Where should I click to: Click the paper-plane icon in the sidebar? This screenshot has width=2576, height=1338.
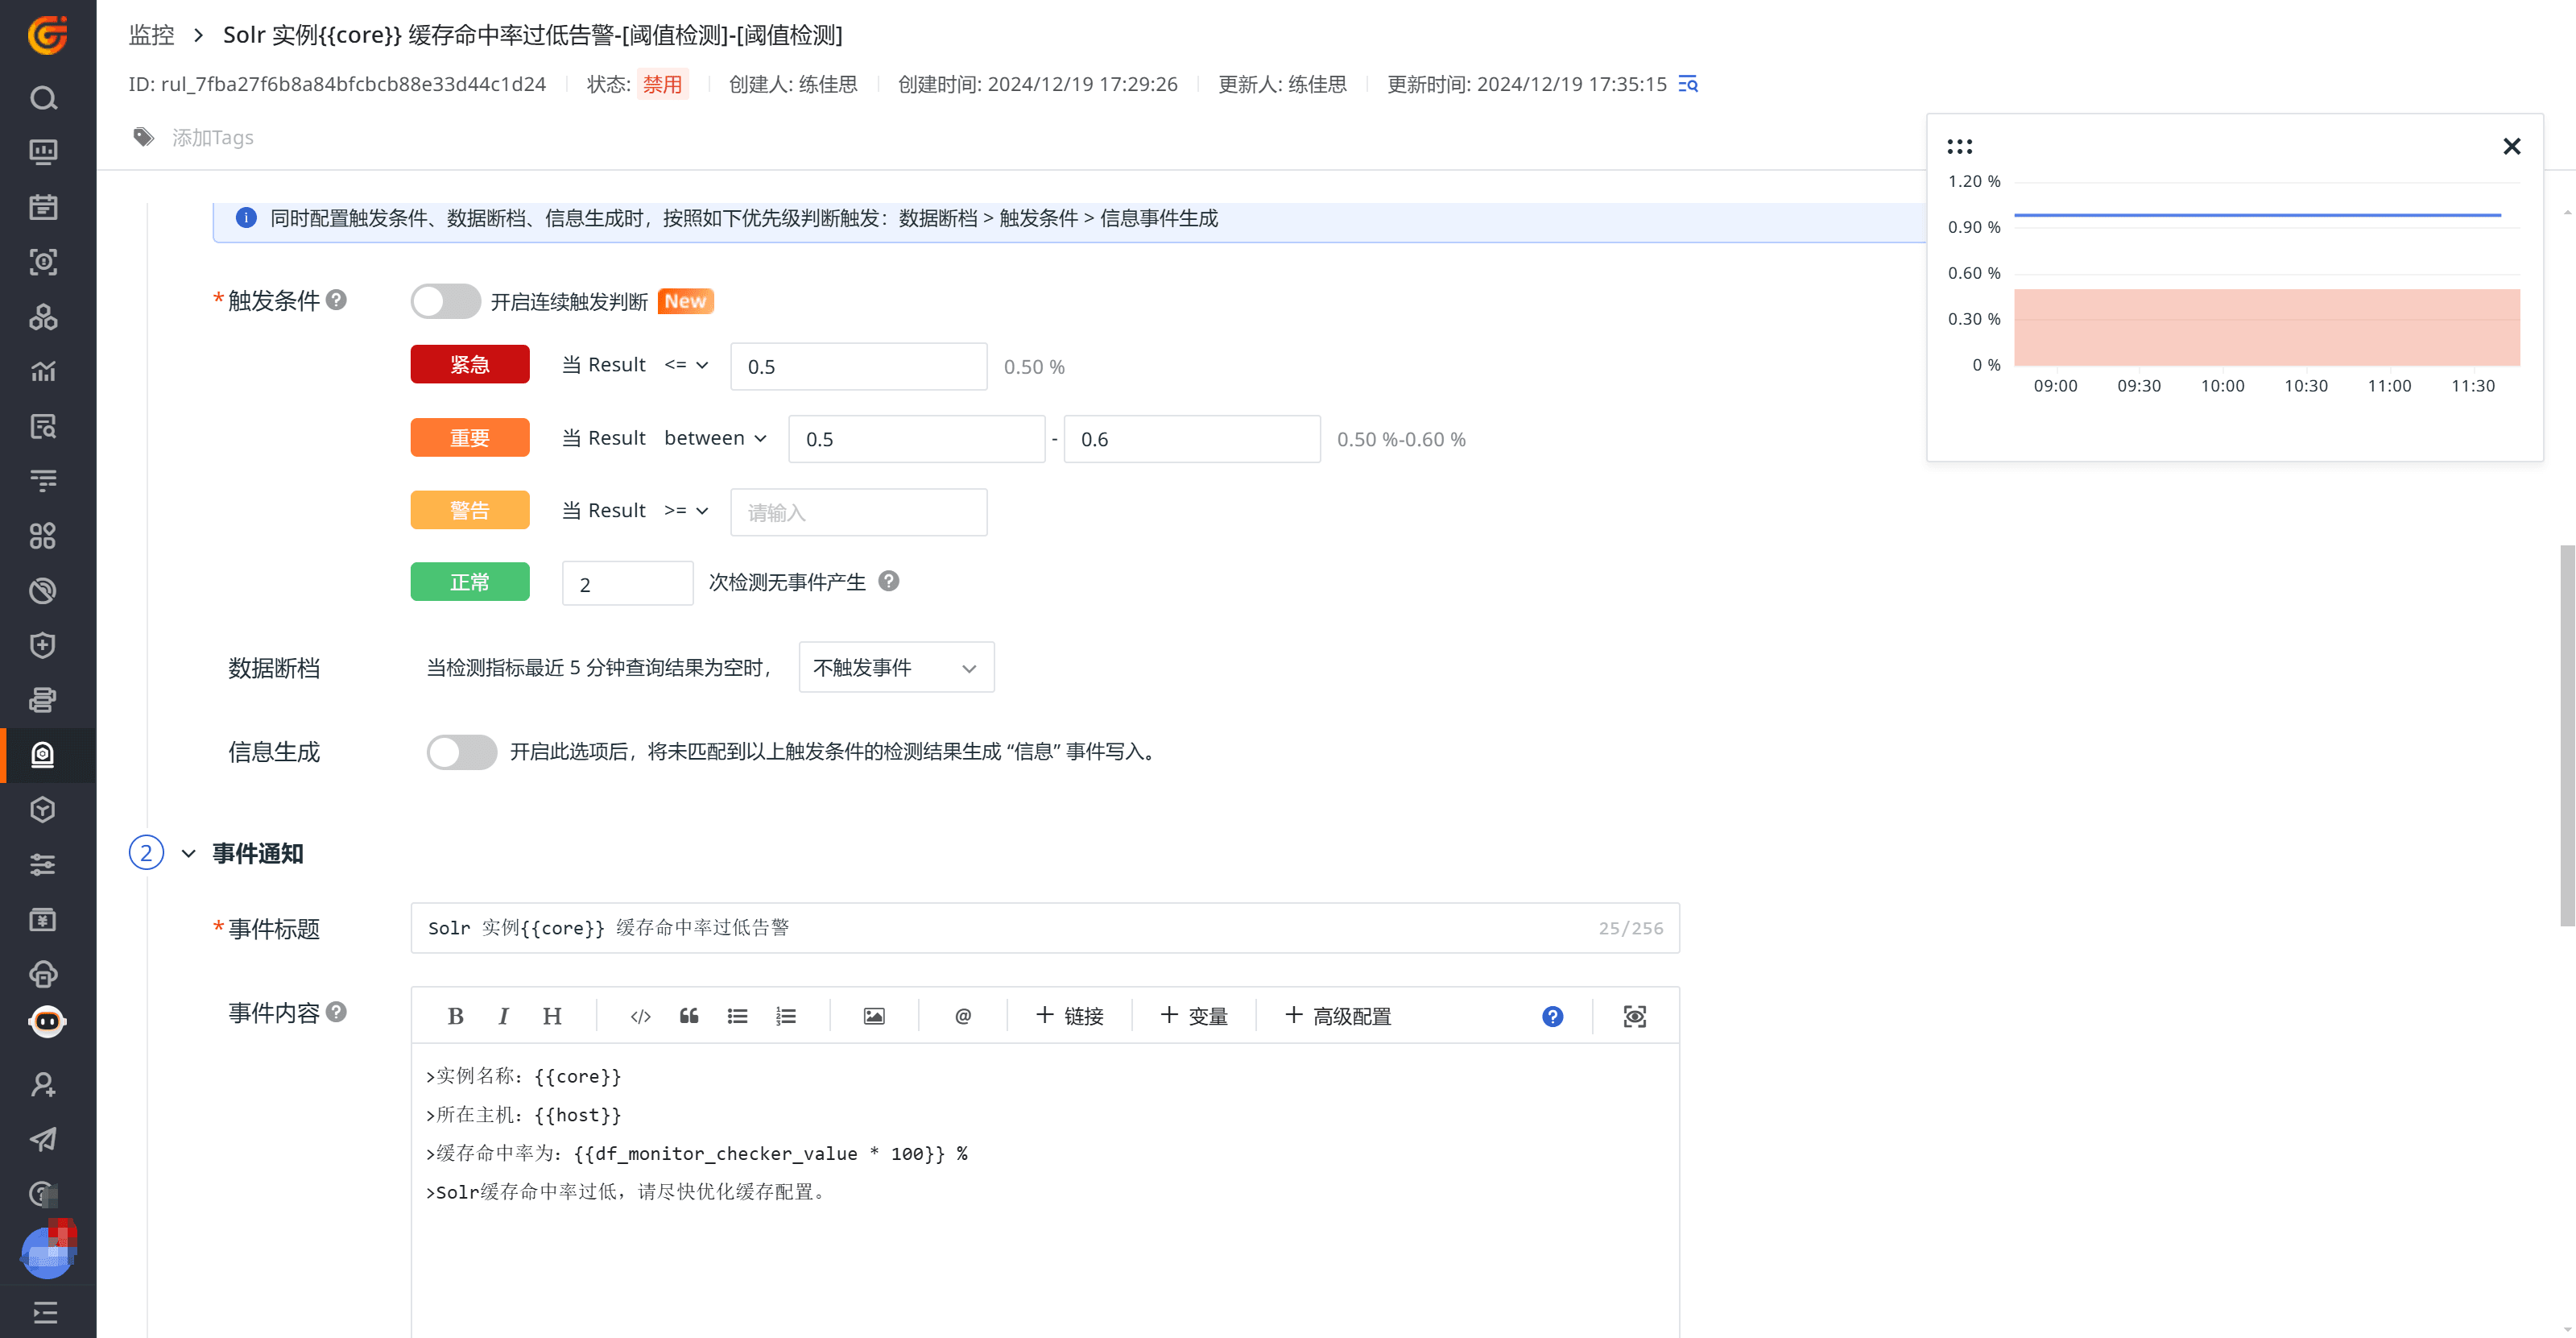tap(43, 1139)
